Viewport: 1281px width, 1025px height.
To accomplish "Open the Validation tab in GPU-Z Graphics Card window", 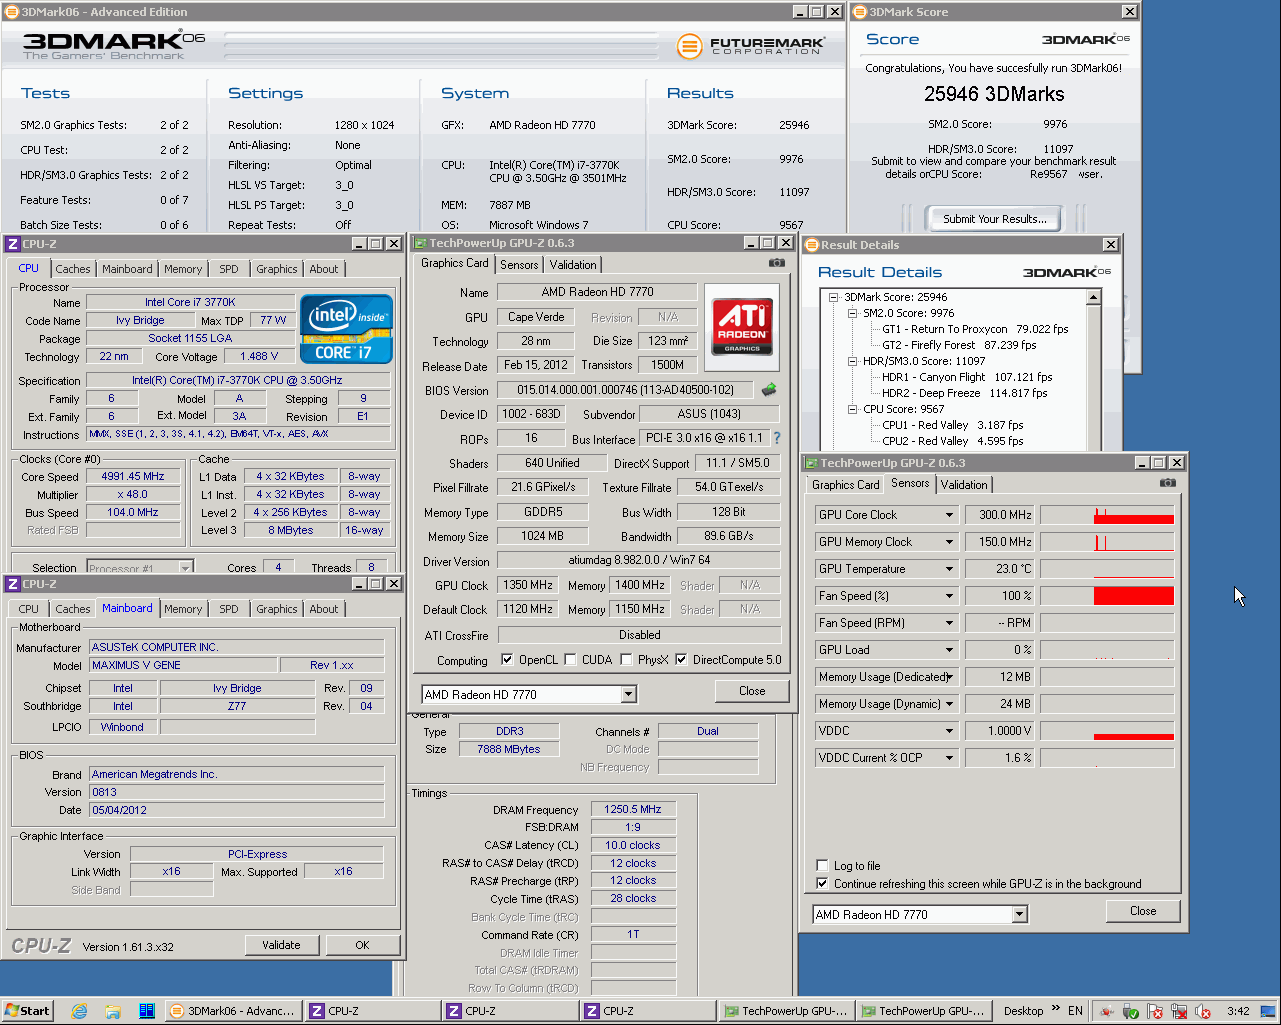I will pos(573,265).
